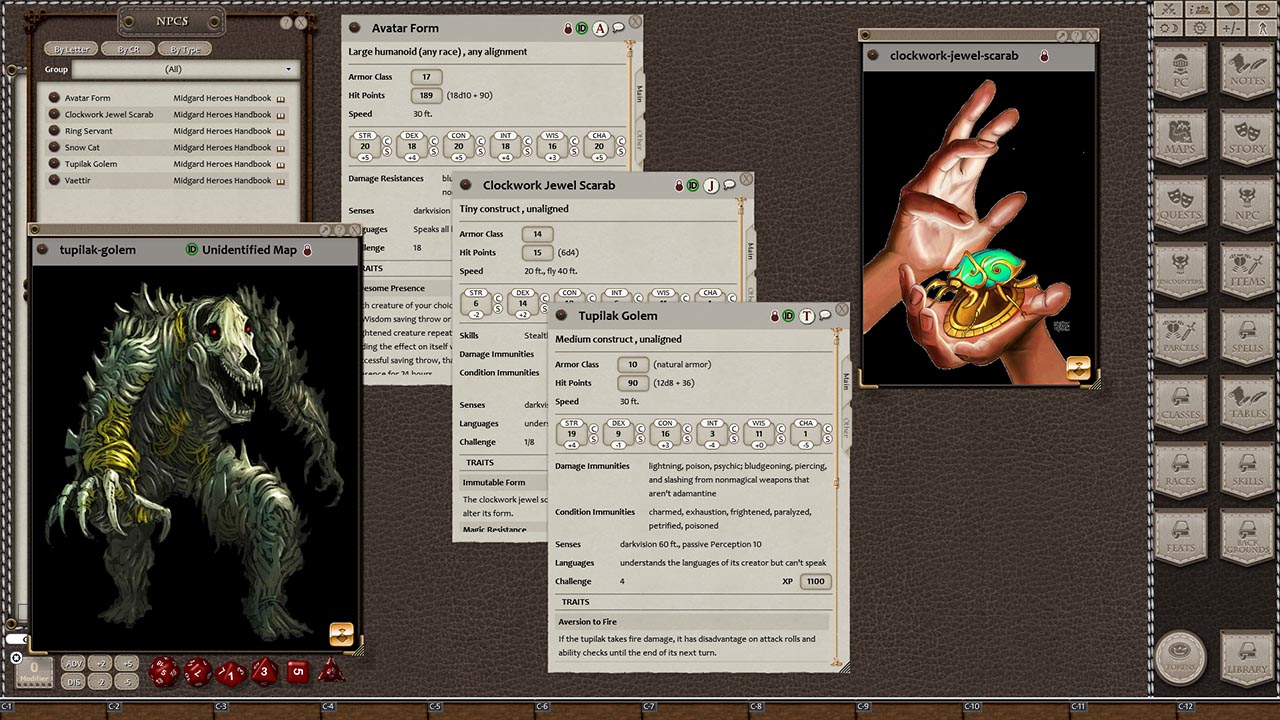Toggle the lock on the Tupilak Golem sheet

[773, 315]
